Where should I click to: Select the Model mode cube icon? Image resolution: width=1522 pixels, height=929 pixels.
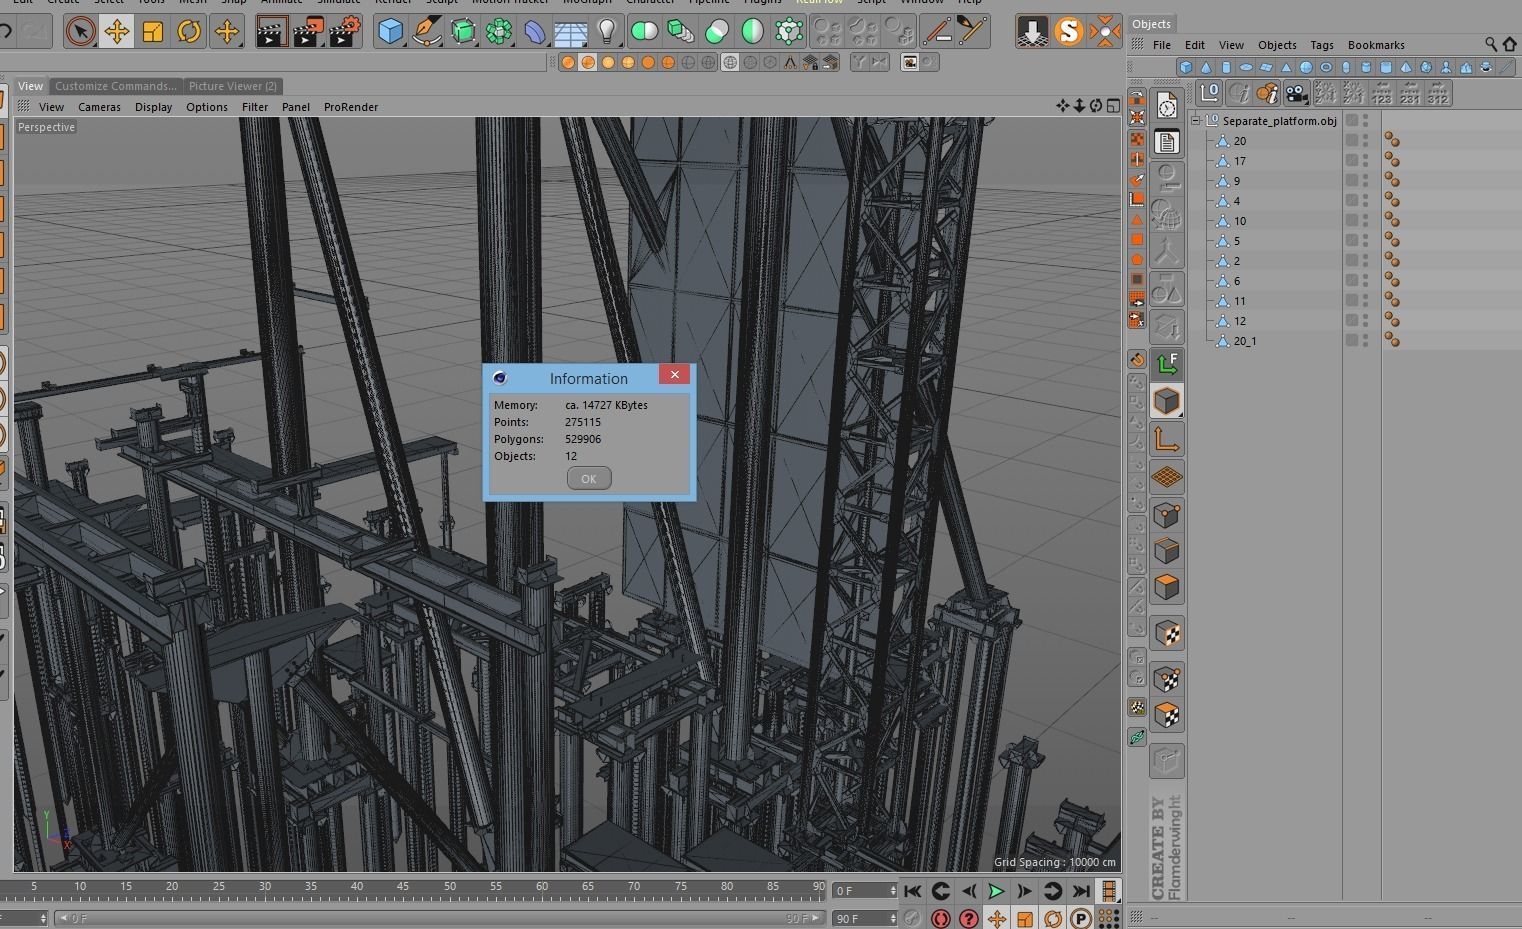1167,401
